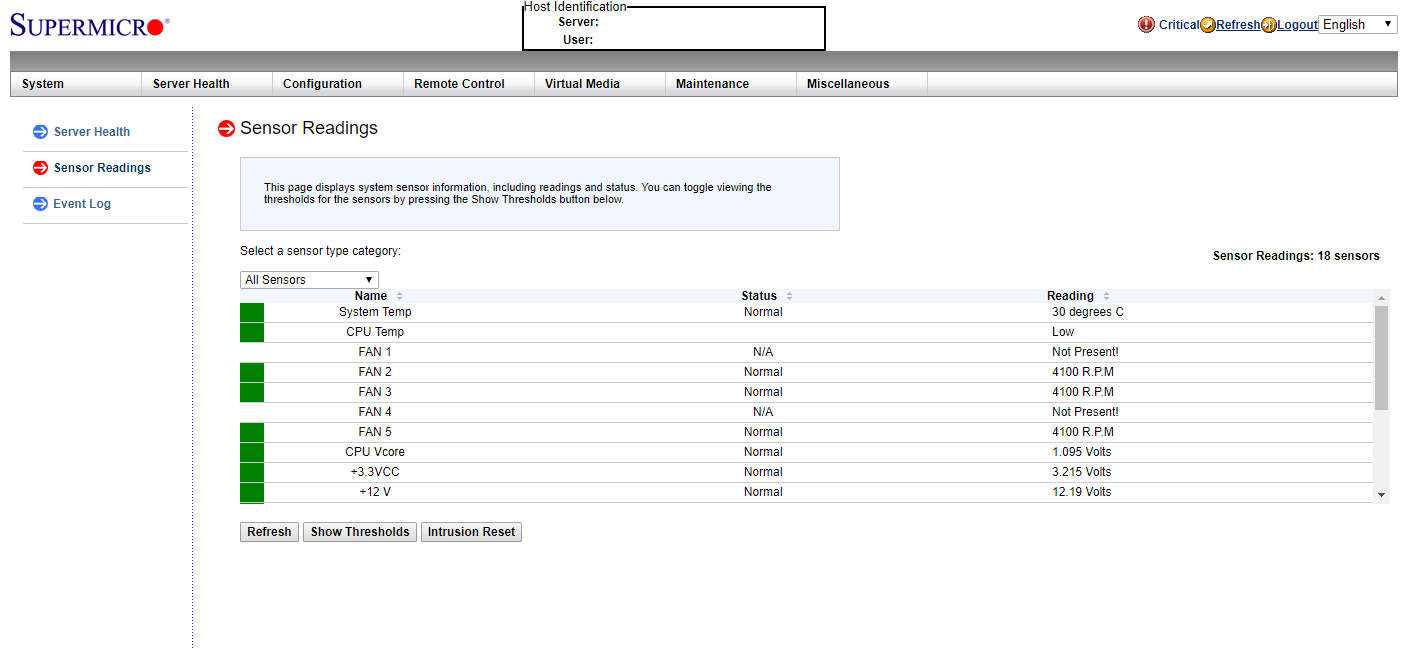This screenshot has height=649, width=1411.
Task: Open the All Sensors category dropdown
Action: point(308,279)
